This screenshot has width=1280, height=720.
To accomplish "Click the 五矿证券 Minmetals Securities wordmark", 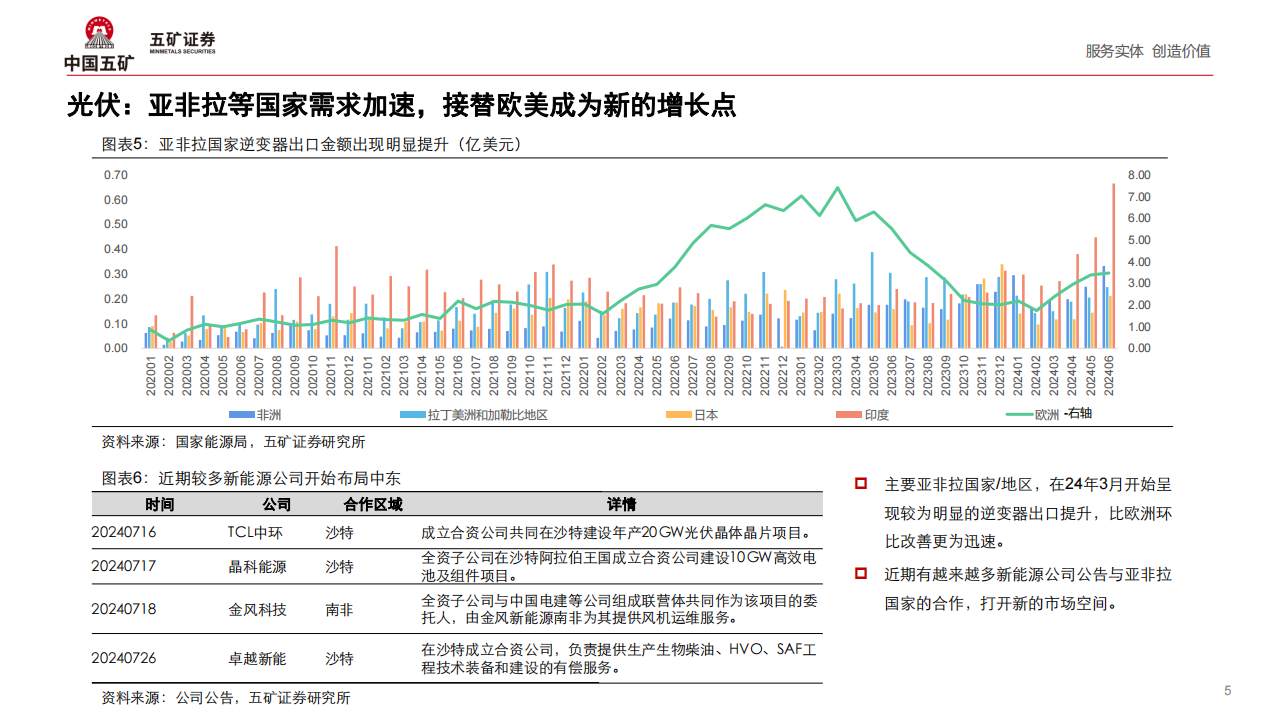I will tap(183, 42).
